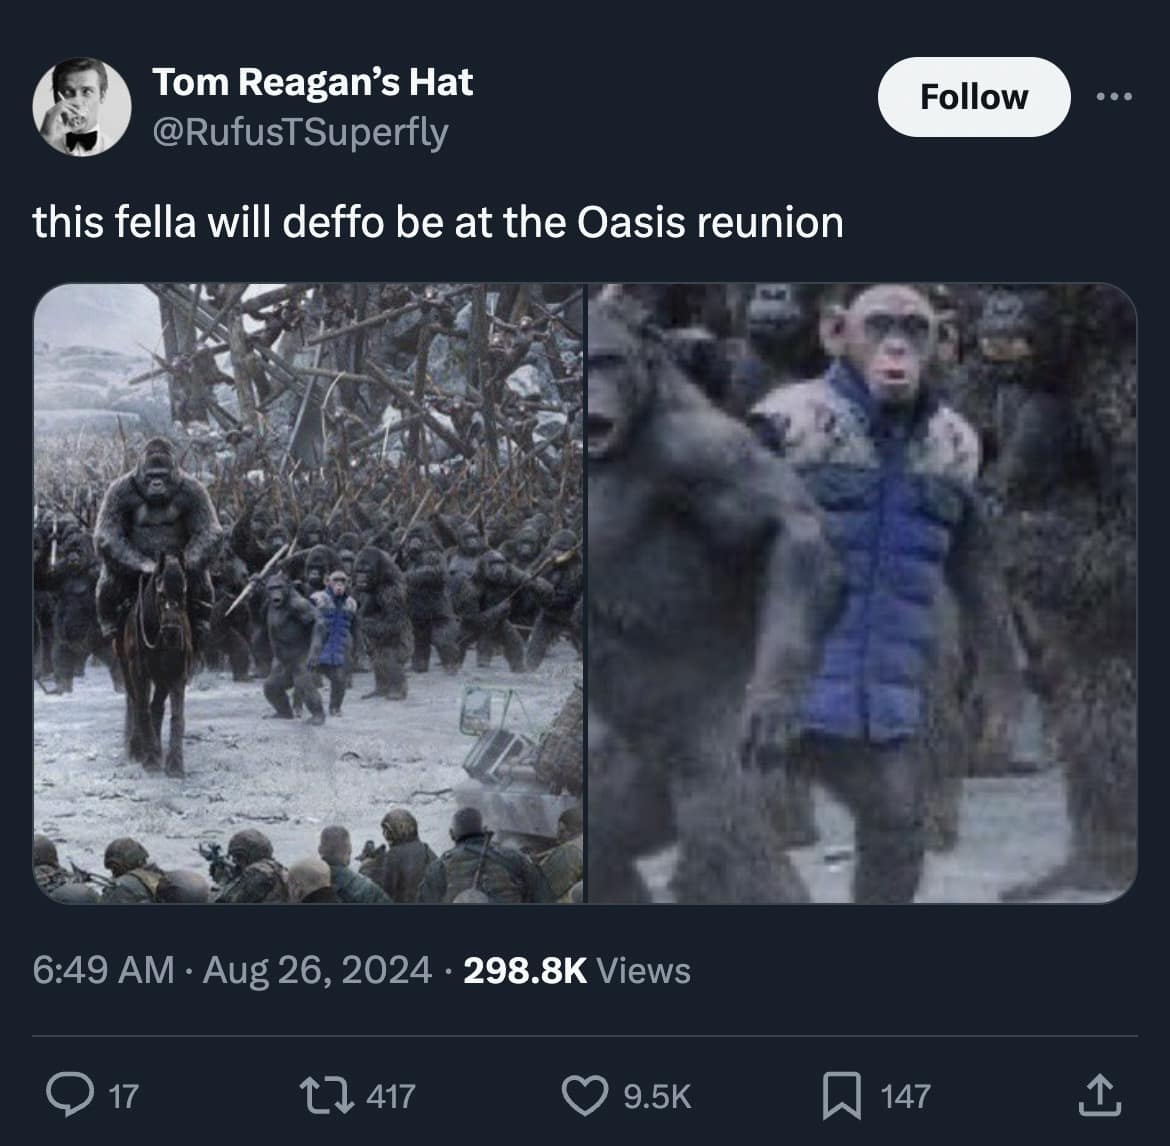Click the like count showing 9.5K
Viewport: 1170px width, 1146px height.
point(655,1095)
